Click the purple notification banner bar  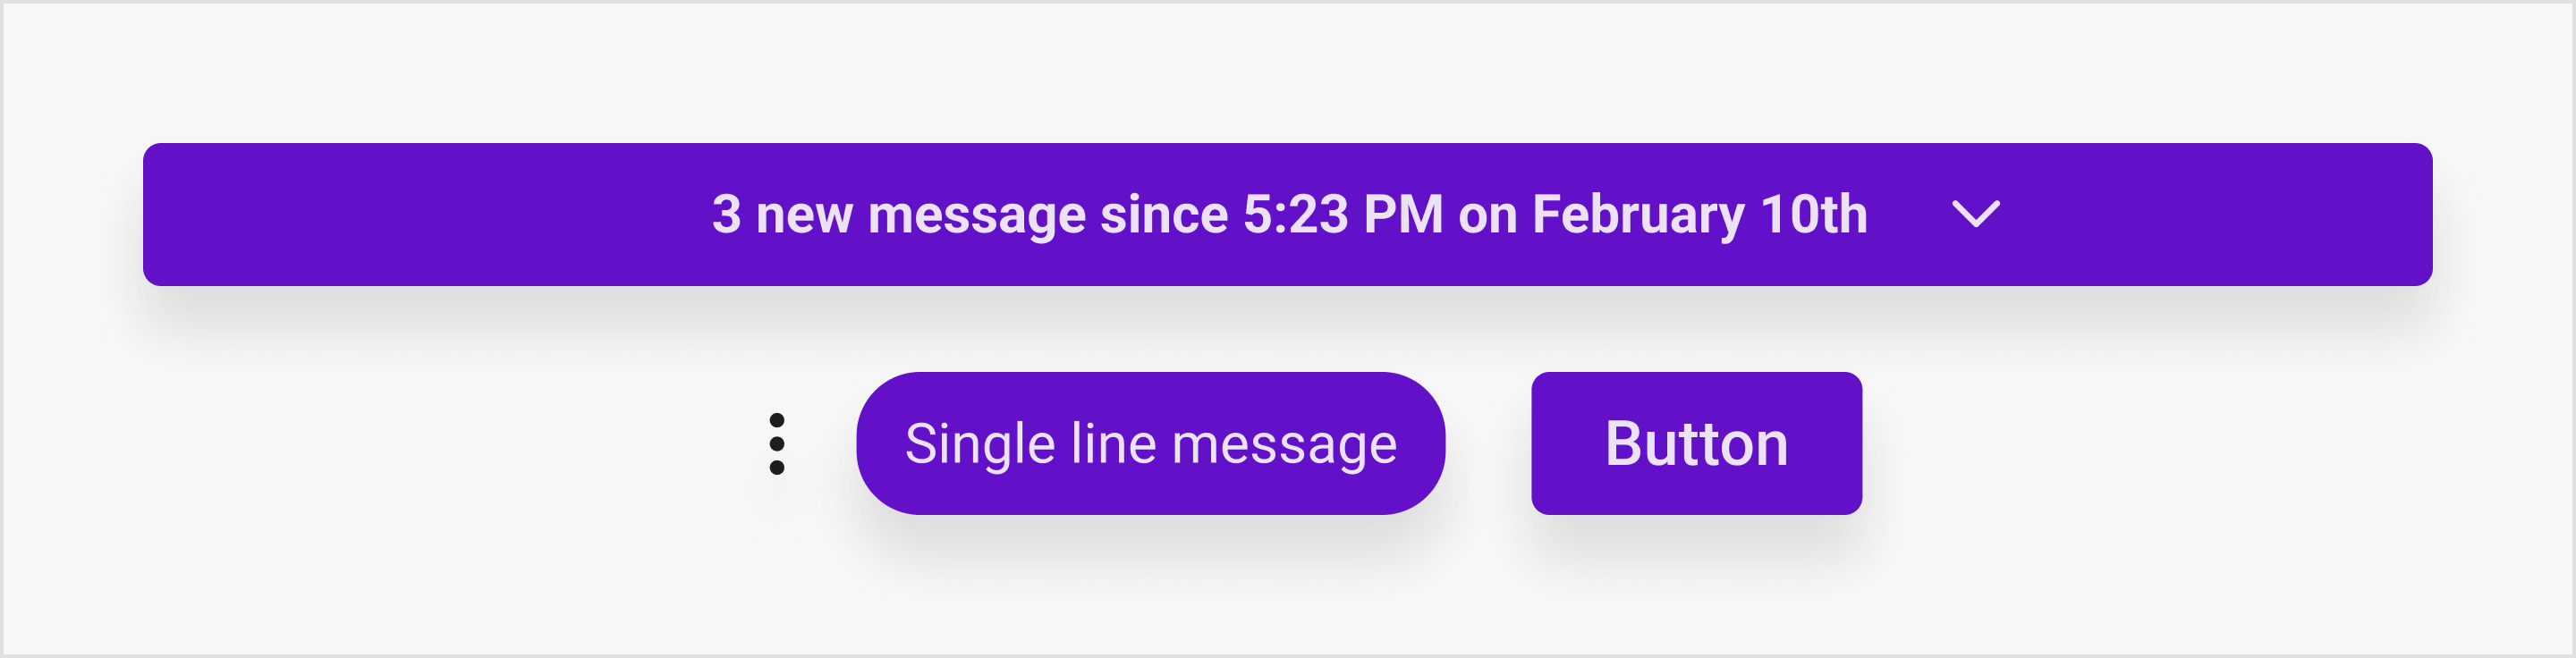point(1288,214)
